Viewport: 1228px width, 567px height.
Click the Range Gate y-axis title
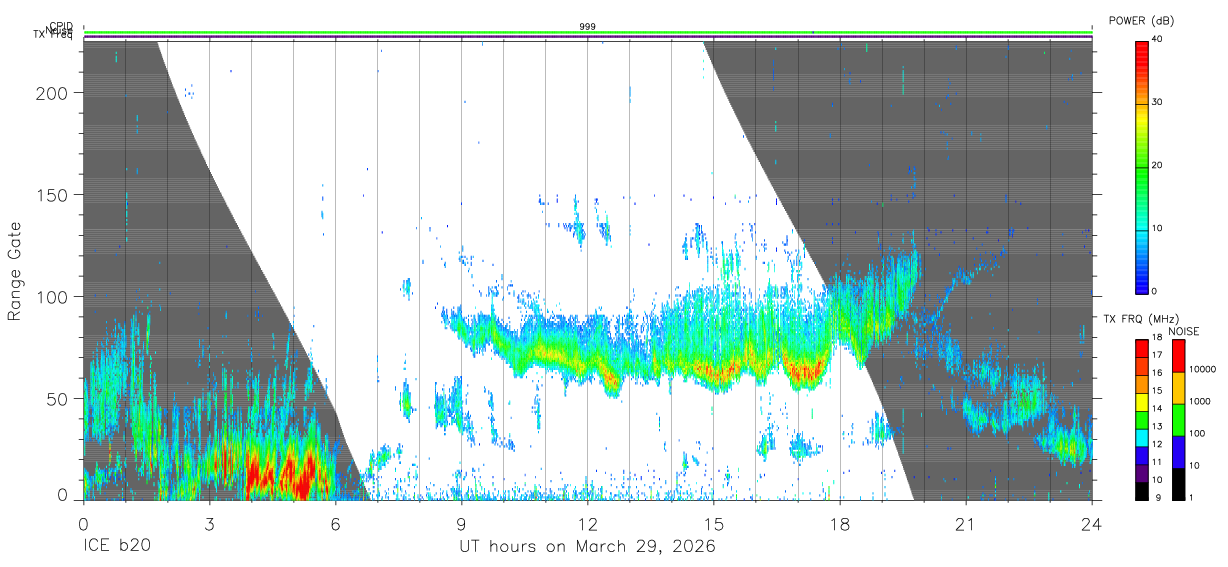pos(15,270)
